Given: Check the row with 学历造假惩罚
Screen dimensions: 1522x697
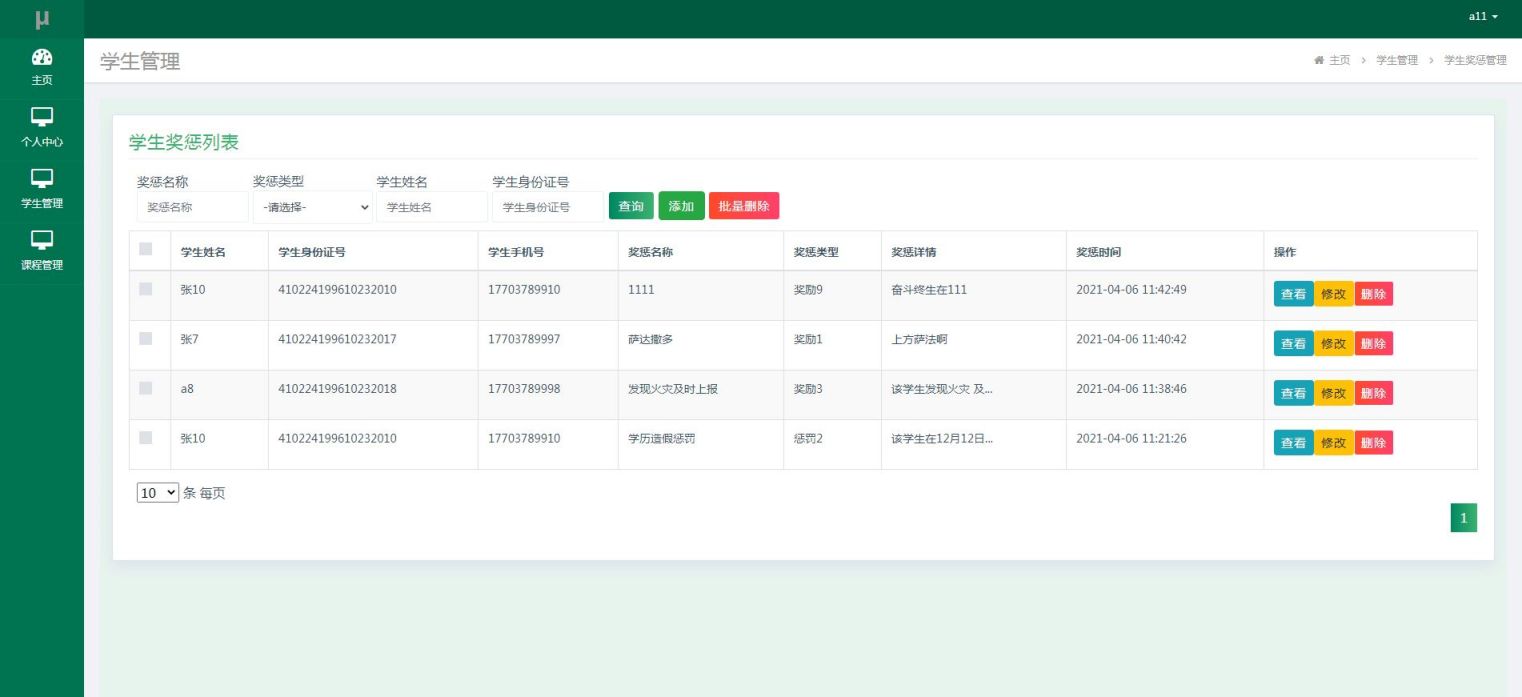Looking at the screenshot, I should [146, 438].
